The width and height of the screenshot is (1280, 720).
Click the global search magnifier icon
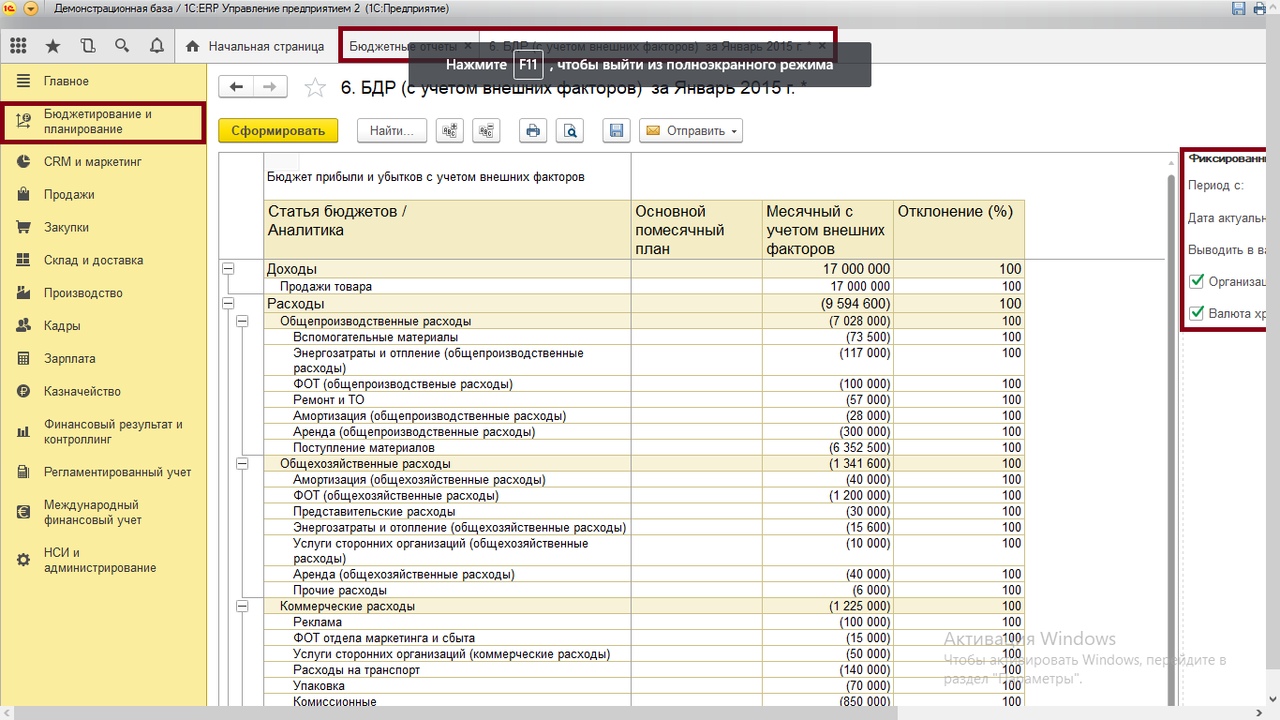tap(122, 46)
